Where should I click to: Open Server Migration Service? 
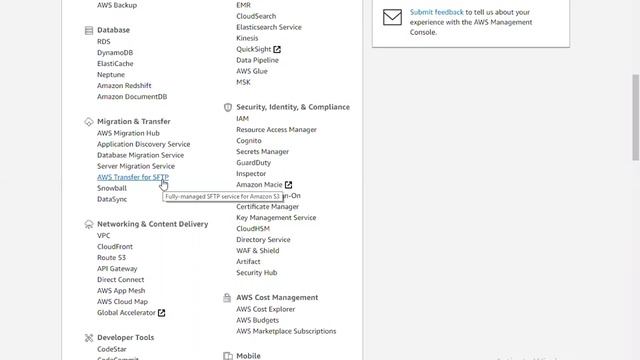(136, 167)
